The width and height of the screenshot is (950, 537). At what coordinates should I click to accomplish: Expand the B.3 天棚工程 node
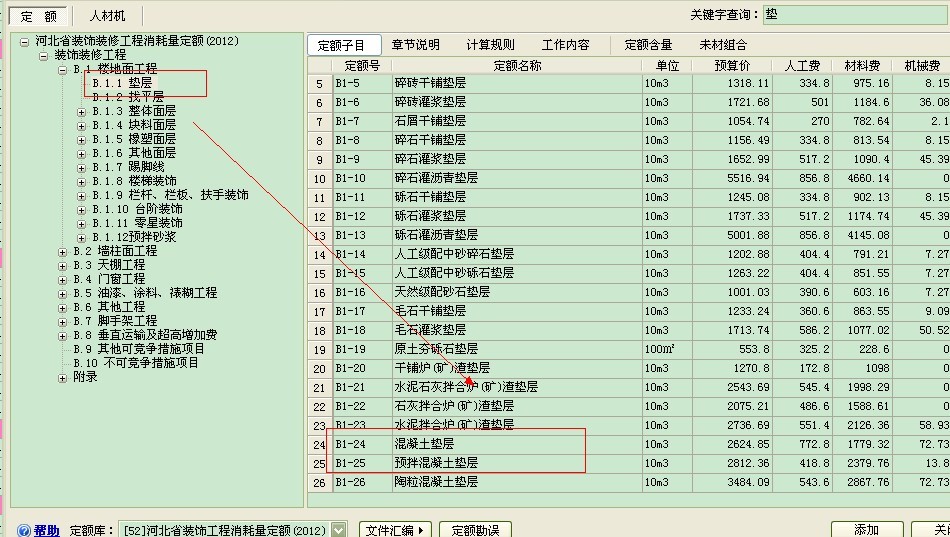click(x=62, y=265)
